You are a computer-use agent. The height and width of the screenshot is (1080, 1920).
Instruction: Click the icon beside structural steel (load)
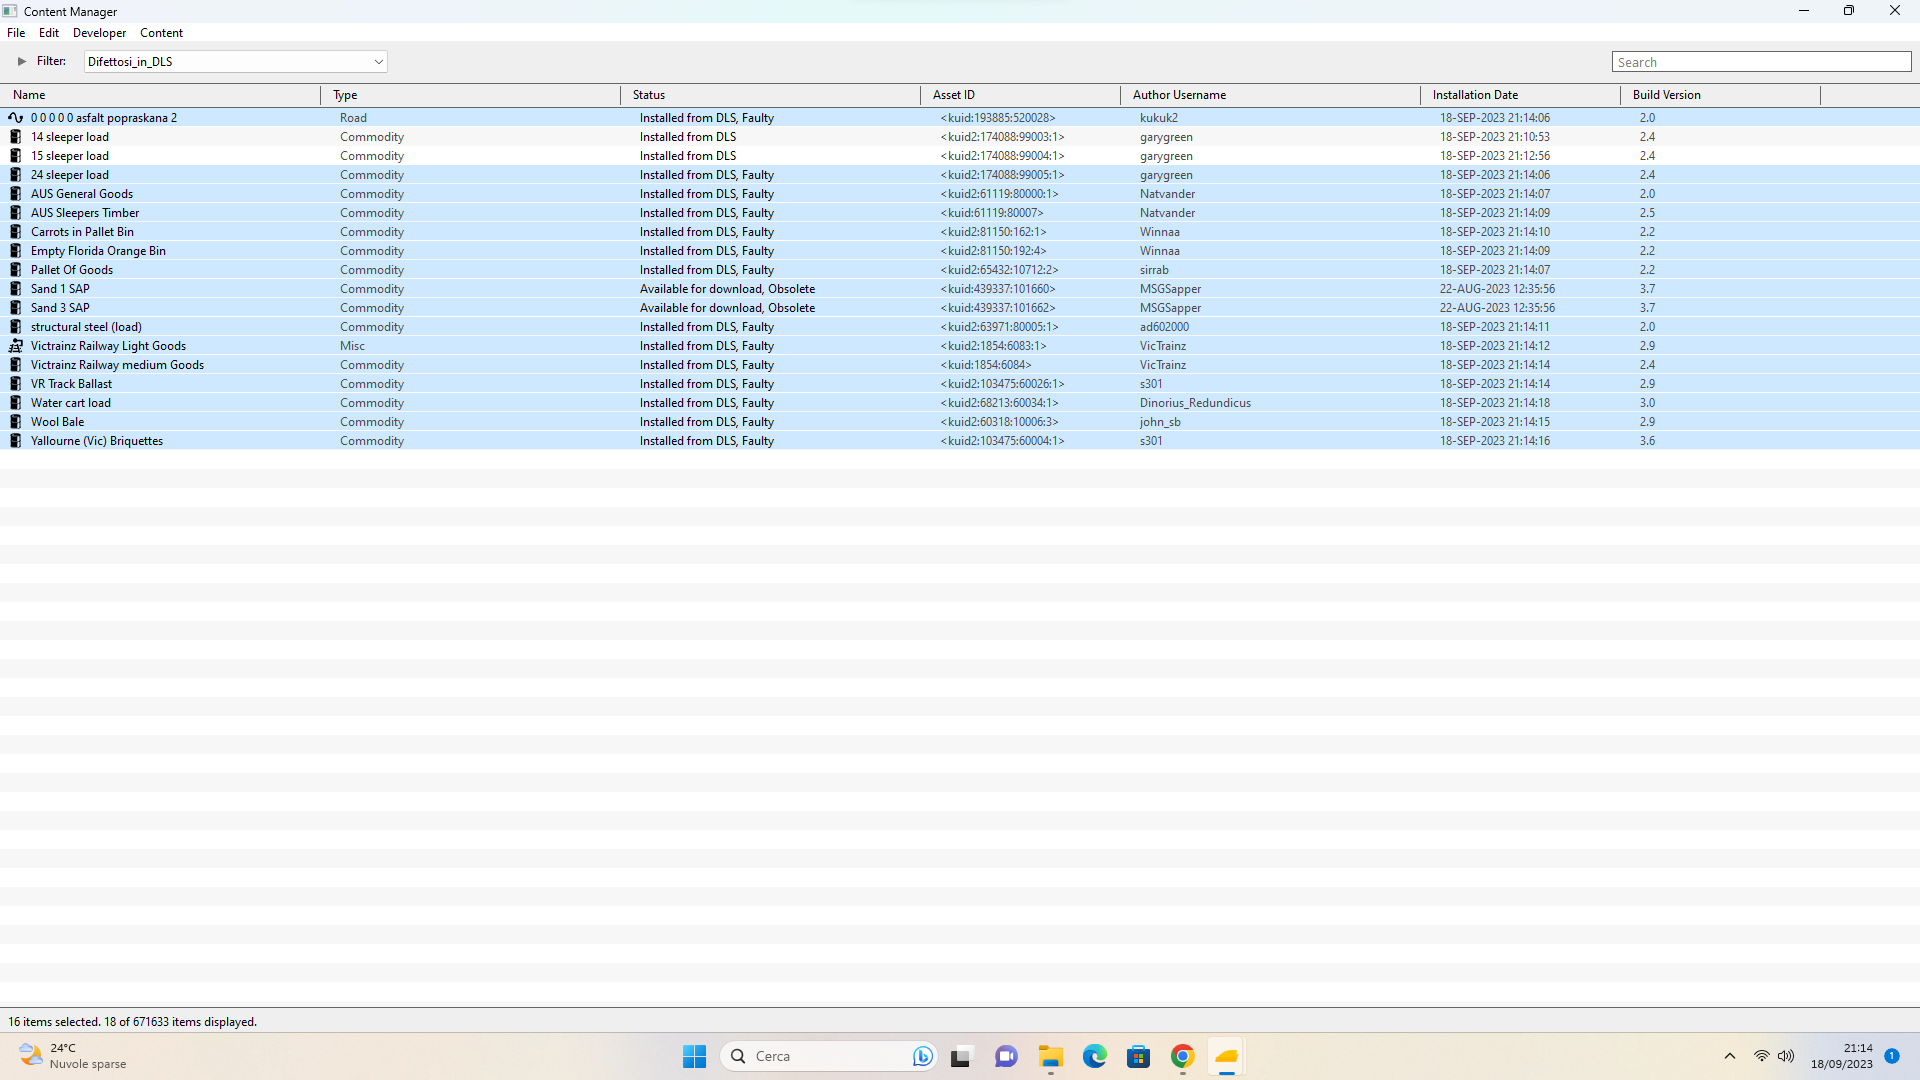tap(15, 327)
